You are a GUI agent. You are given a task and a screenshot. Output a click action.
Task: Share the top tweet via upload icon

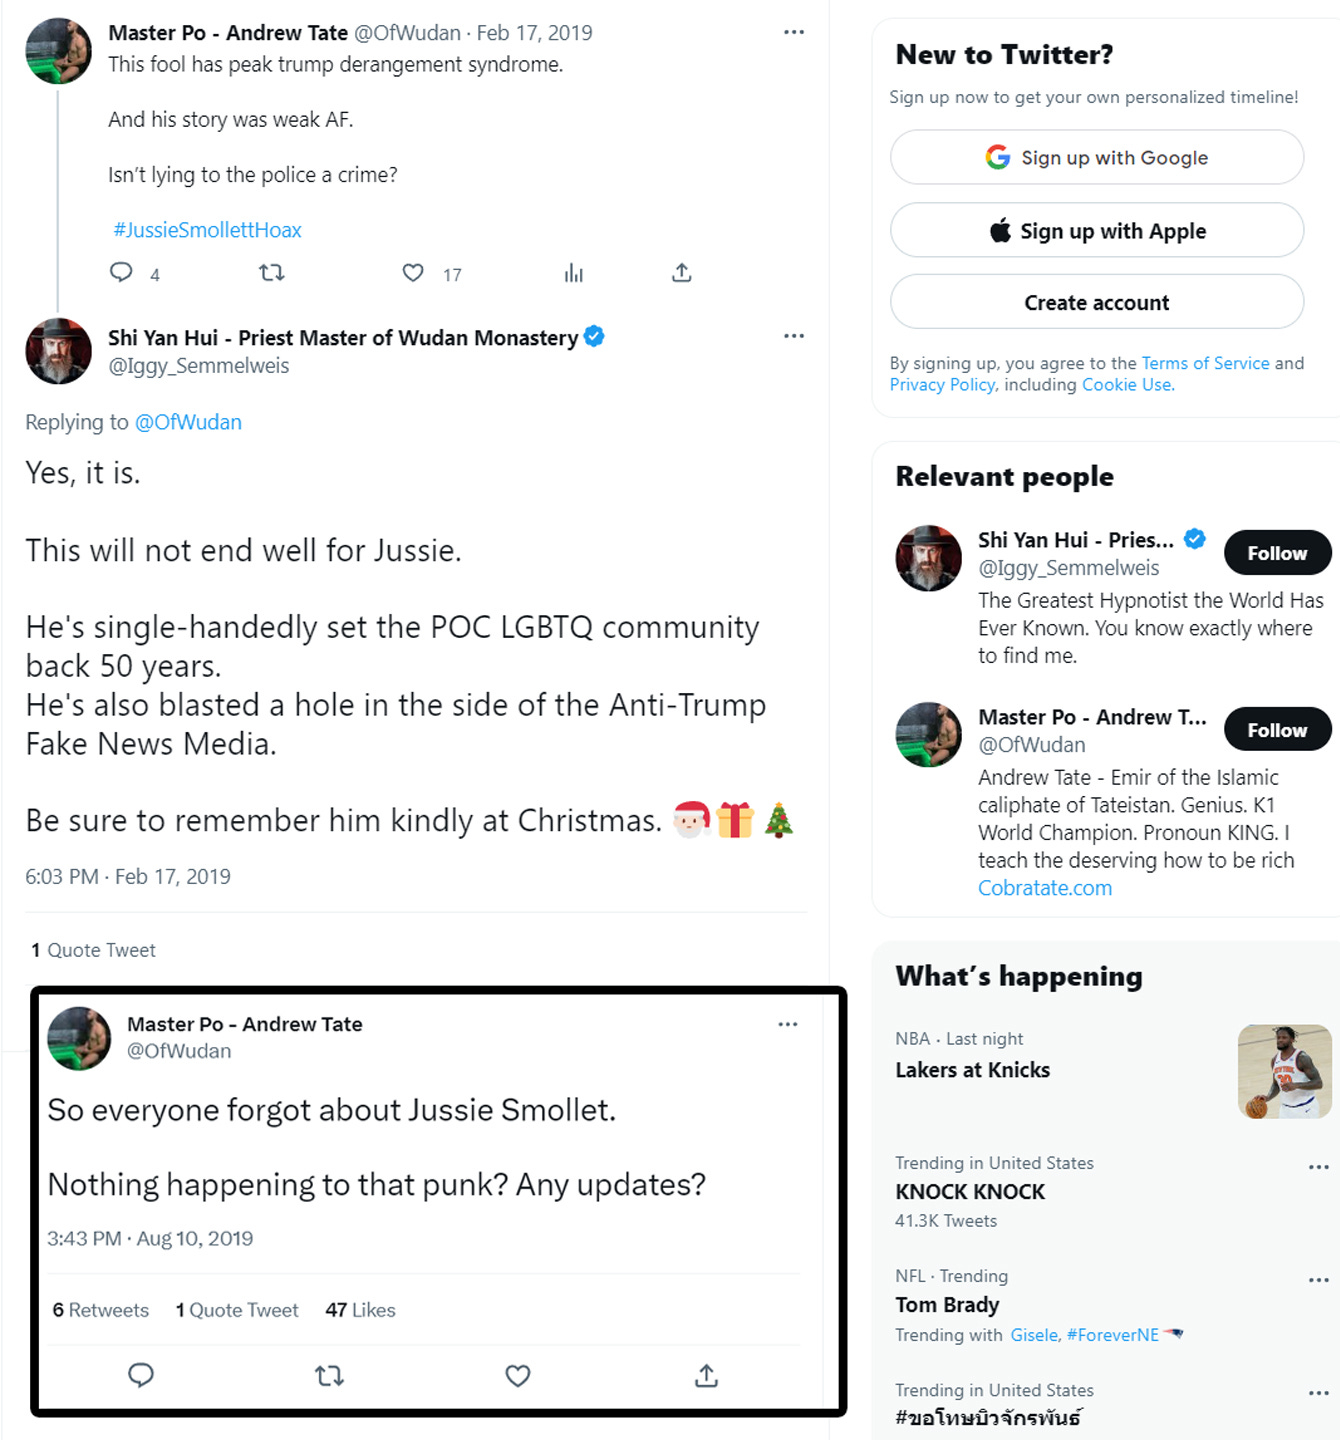pyautogui.click(x=682, y=272)
